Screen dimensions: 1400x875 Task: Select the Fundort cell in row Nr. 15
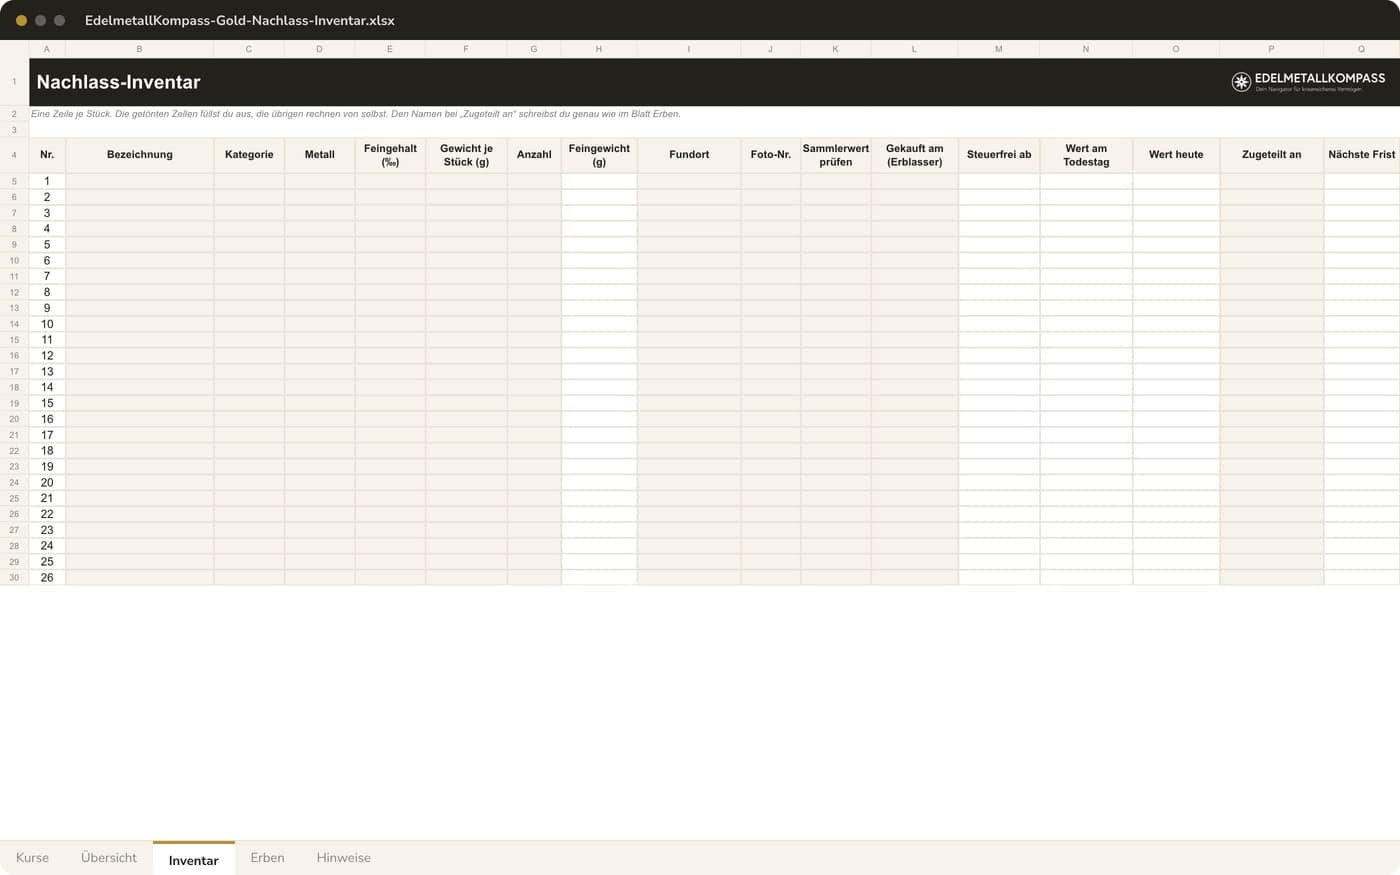(x=689, y=403)
